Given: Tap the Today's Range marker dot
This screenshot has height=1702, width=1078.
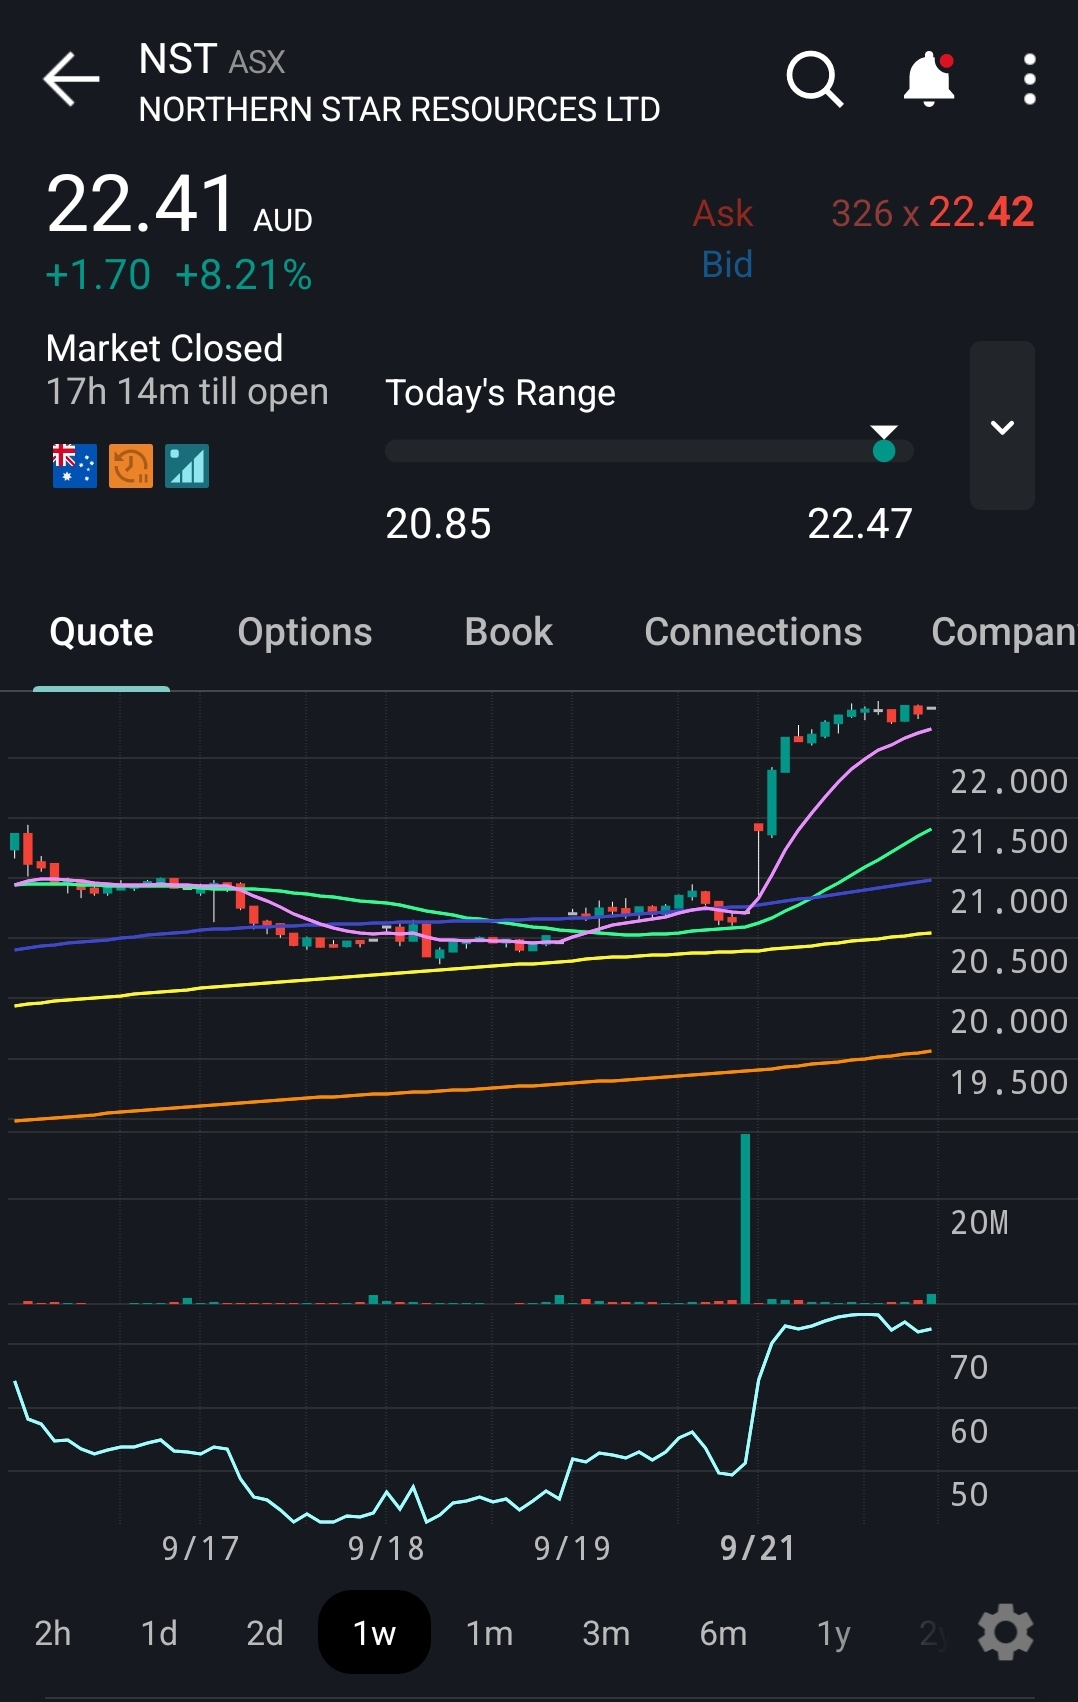Looking at the screenshot, I should [x=884, y=450].
